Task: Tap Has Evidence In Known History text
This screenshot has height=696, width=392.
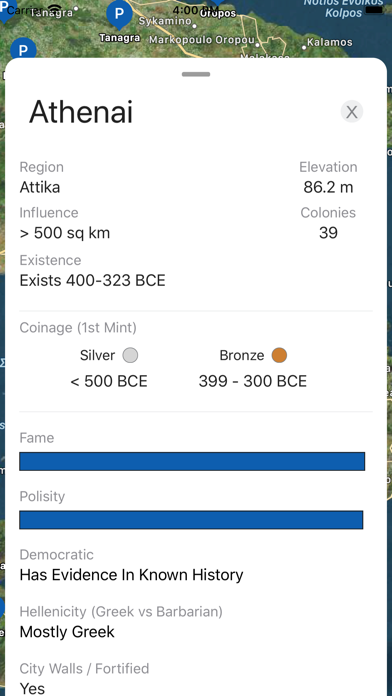Action: click(x=131, y=575)
